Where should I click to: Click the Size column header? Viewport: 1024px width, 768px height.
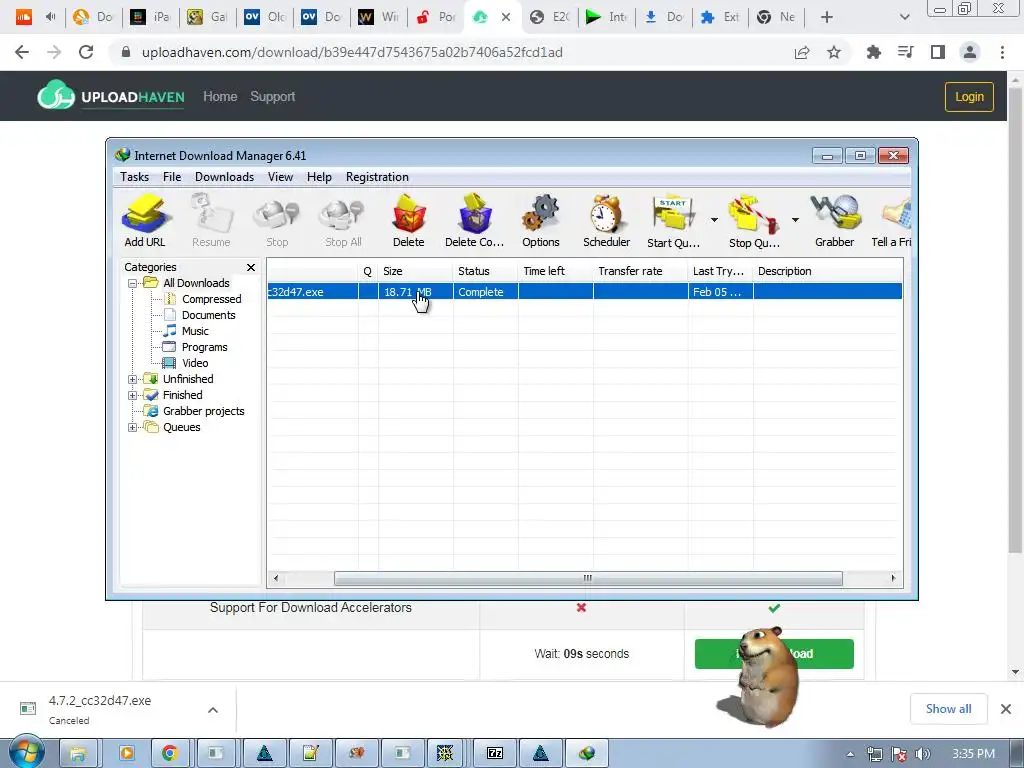[415, 271]
